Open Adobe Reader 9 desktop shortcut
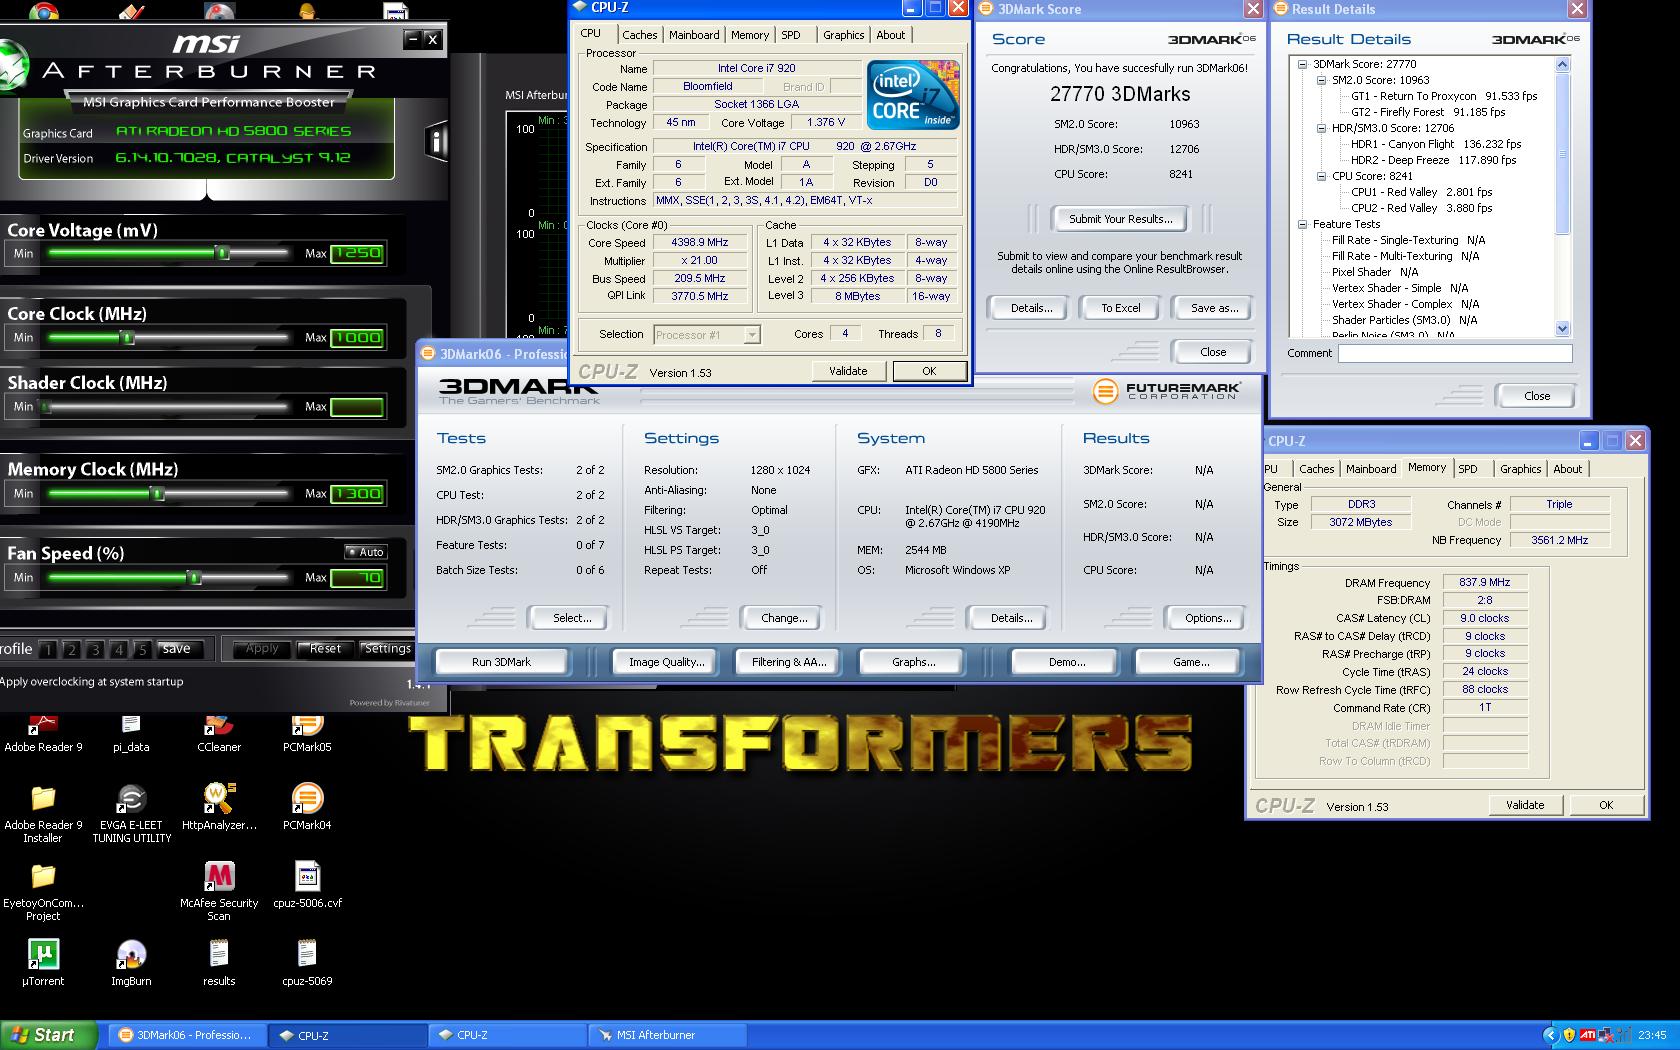Screen dimensions: 1680x1050 tap(43, 733)
